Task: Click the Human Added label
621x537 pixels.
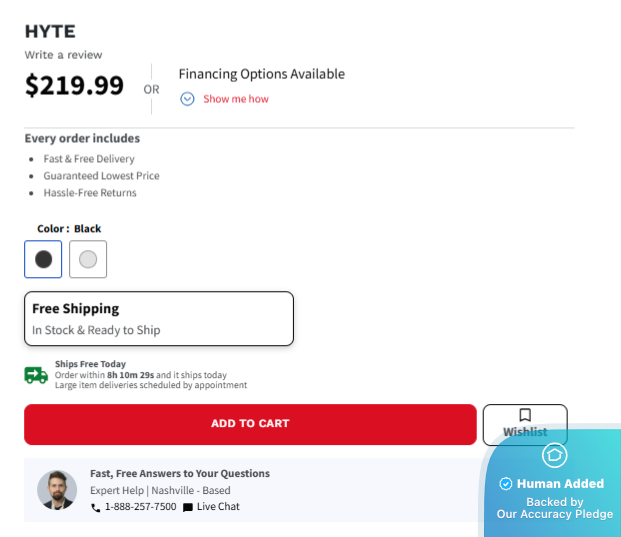Action: 560,484
